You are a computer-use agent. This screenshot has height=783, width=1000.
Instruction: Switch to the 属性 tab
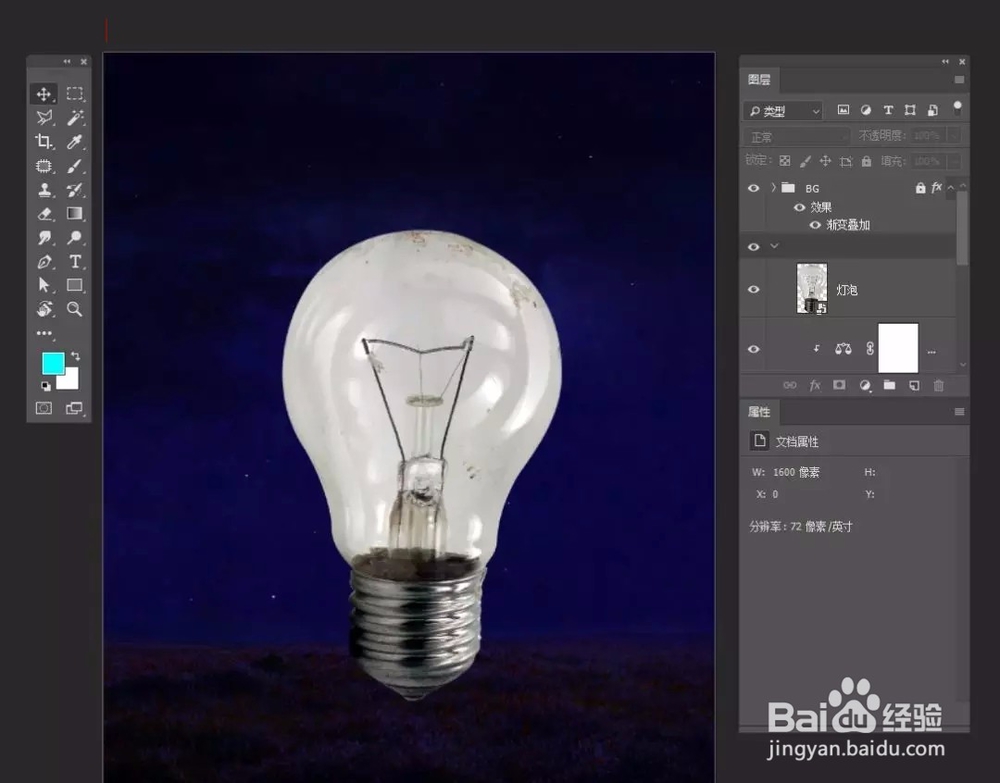tap(759, 412)
